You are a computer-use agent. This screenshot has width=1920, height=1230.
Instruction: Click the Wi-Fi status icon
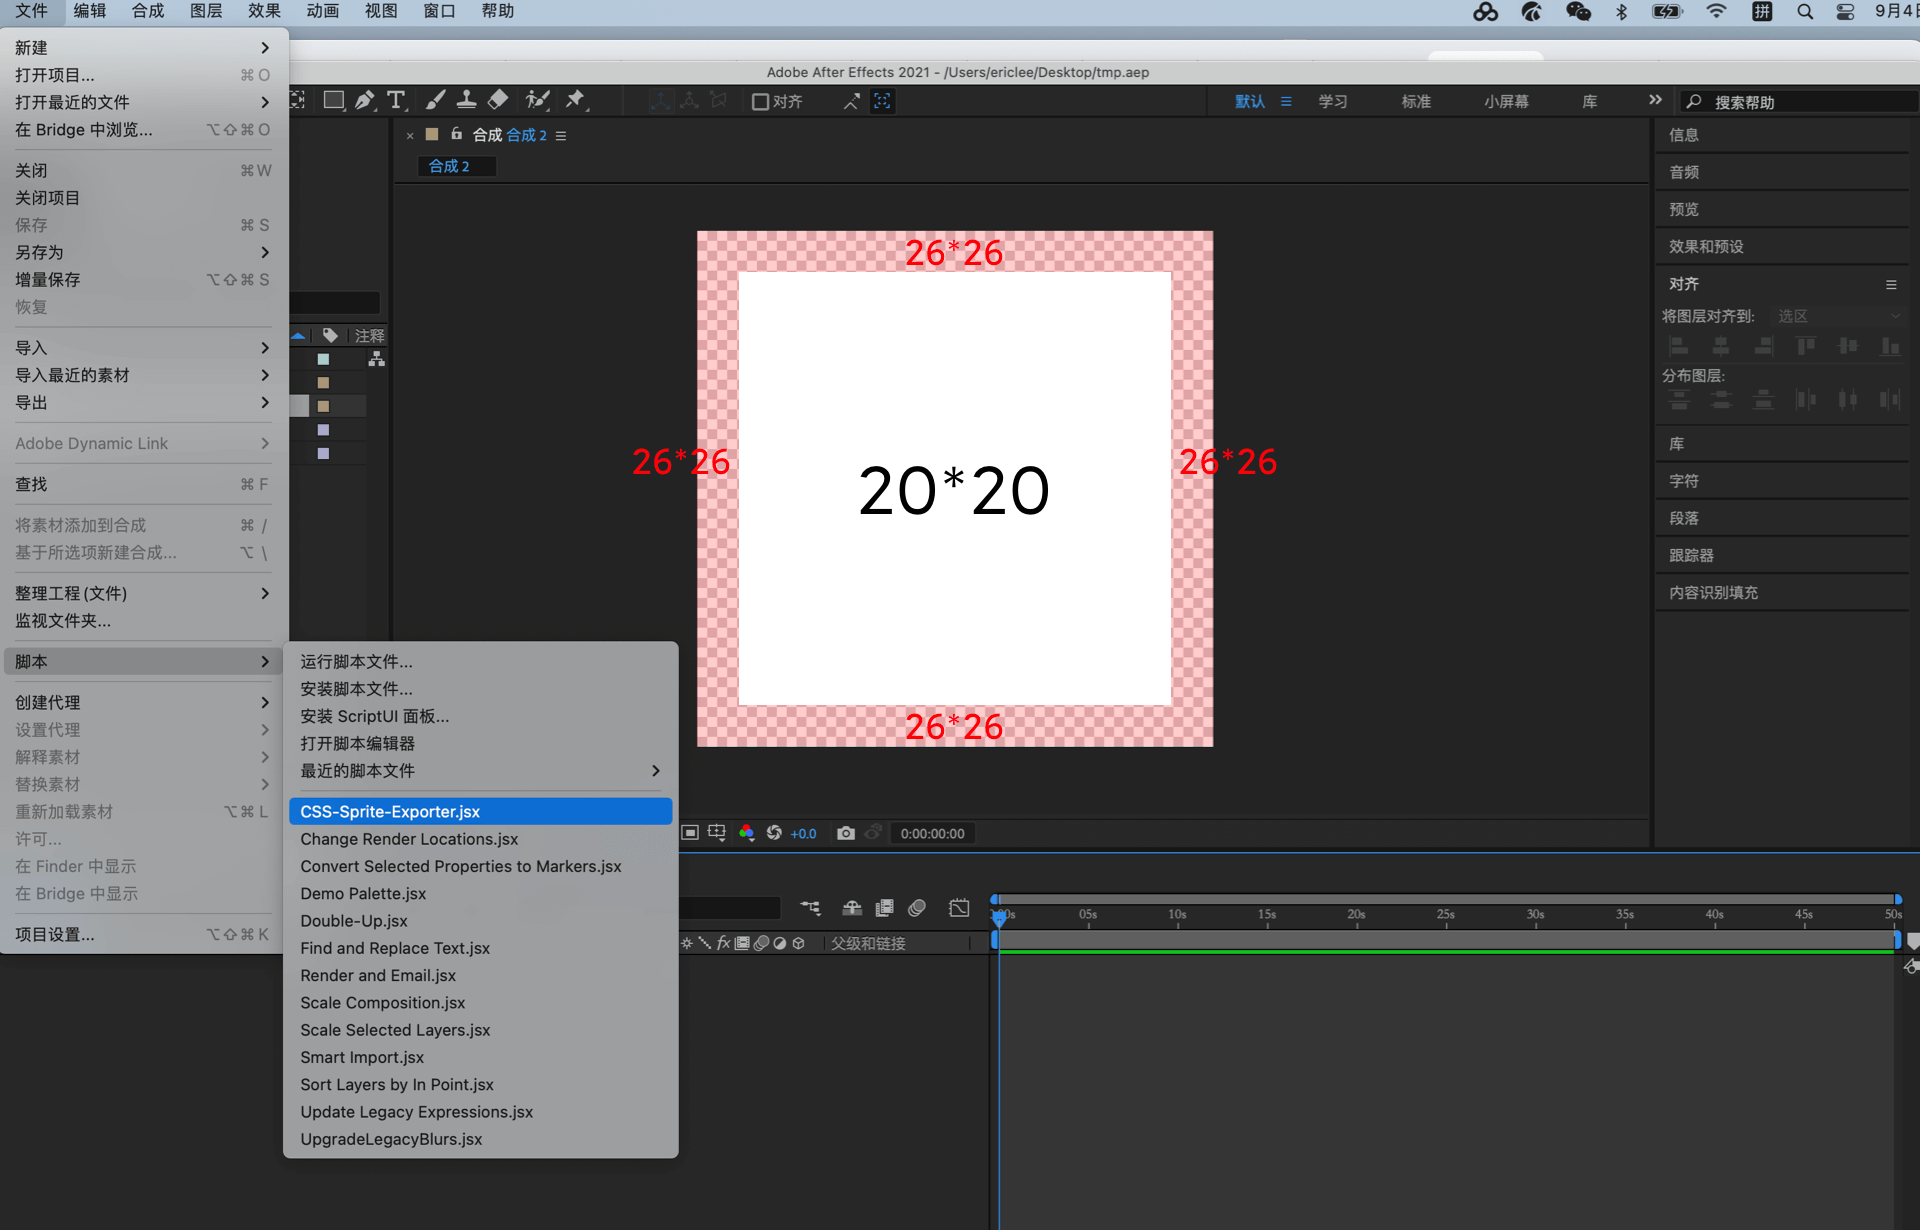coord(1716,12)
